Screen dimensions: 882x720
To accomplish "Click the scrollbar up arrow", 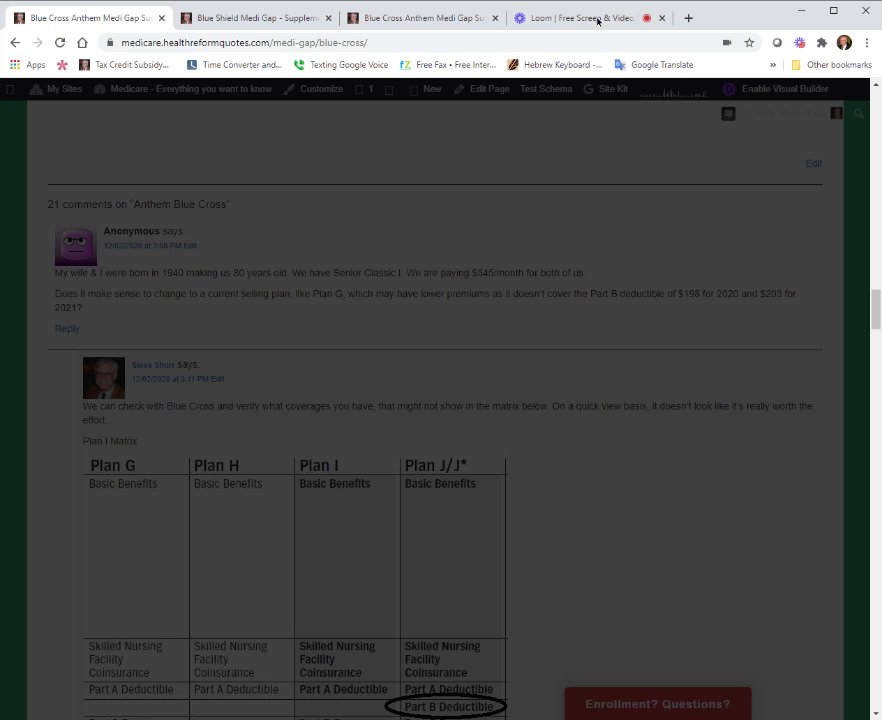I will [876, 84].
